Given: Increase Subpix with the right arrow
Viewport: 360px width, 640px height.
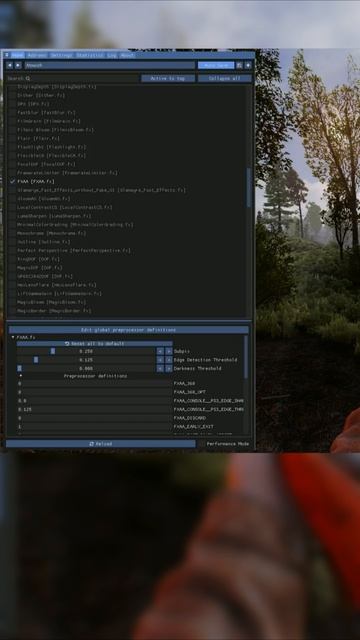Looking at the screenshot, I should pyautogui.click(x=169, y=351).
